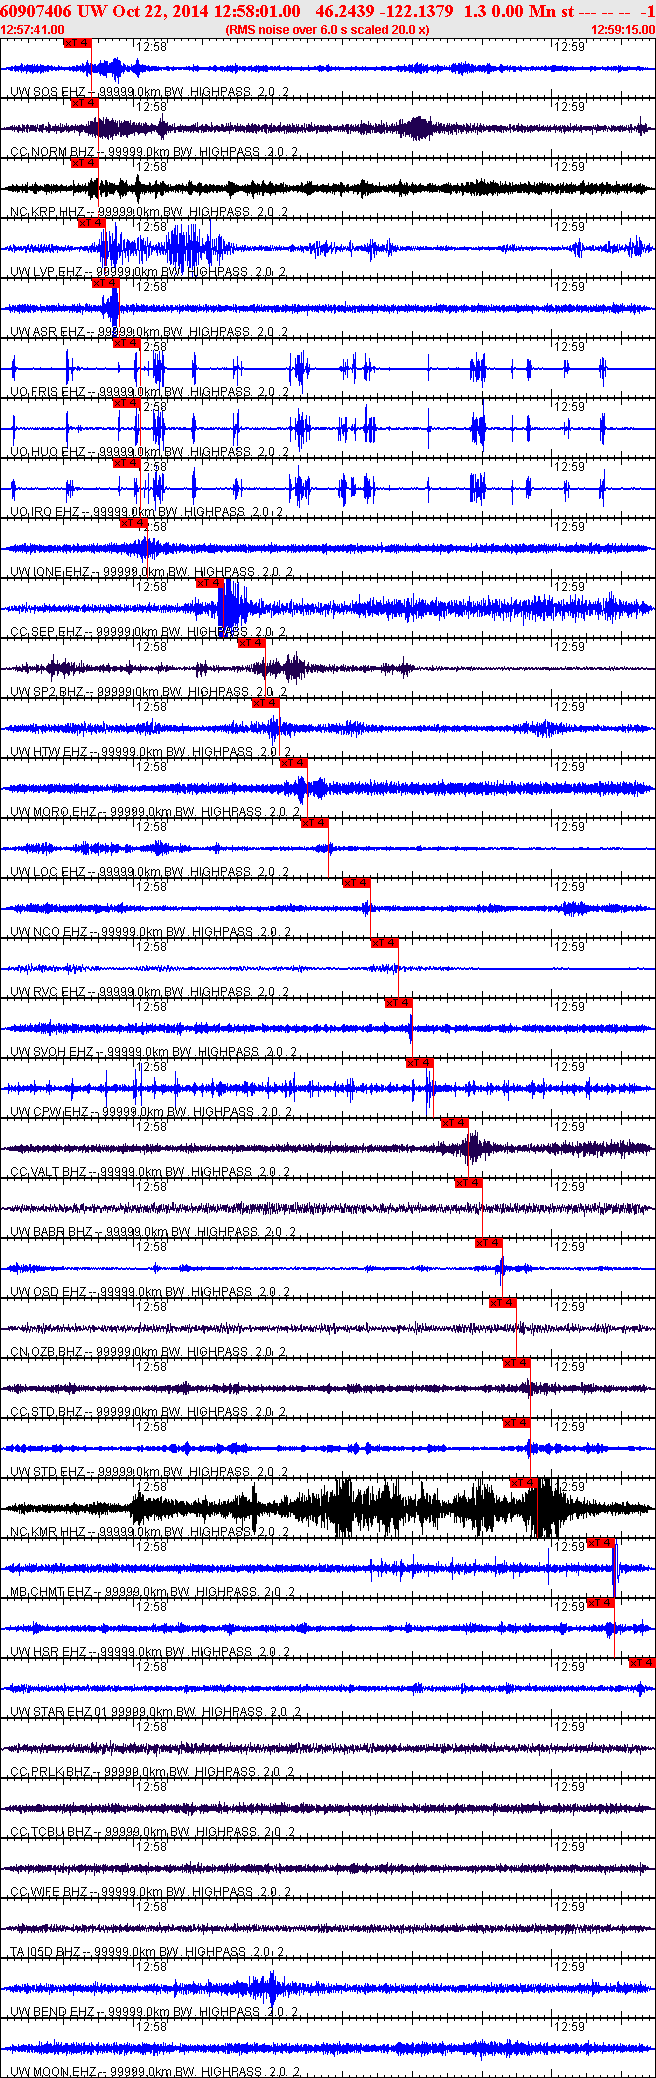Click the station label 'CC WIFE BHZ'
Screen dimensions: 656x2078
(48, 1892)
